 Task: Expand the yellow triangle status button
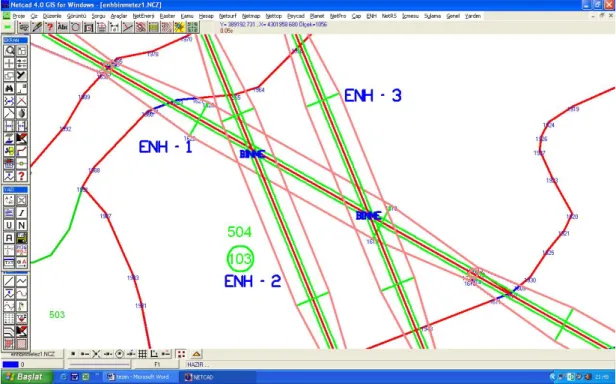click(x=196, y=354)
